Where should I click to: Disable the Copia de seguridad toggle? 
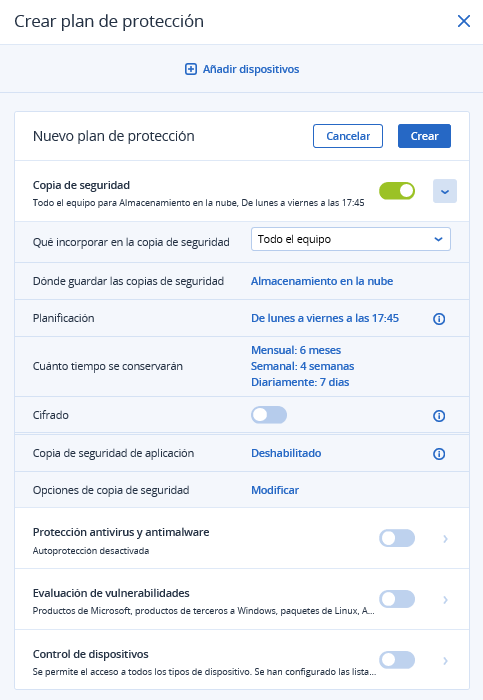pos(397,191)
